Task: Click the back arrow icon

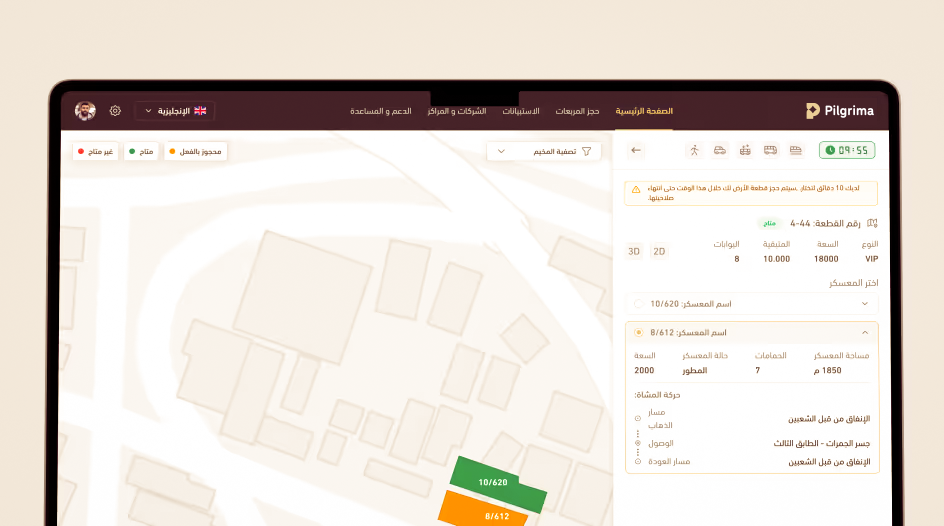Action: tap(636, 150)
